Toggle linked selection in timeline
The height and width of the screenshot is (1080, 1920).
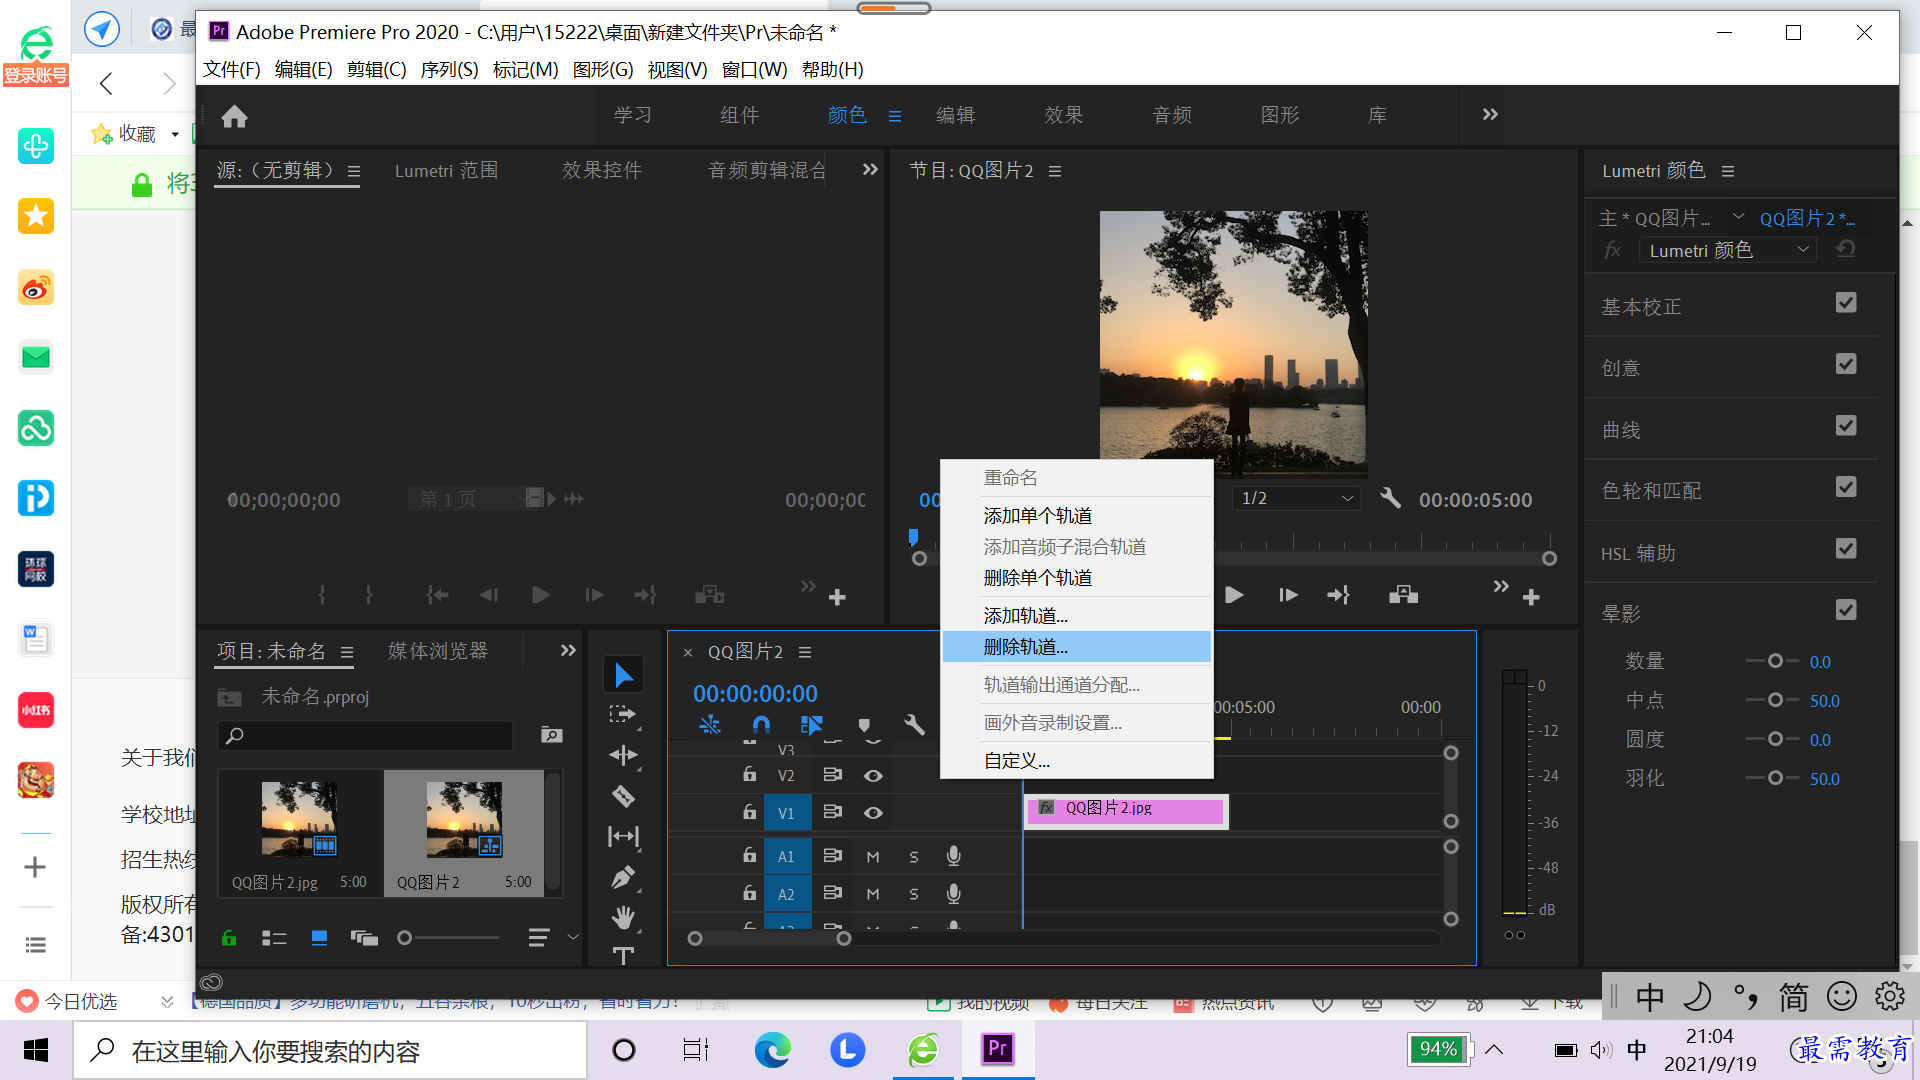[812, 725]
